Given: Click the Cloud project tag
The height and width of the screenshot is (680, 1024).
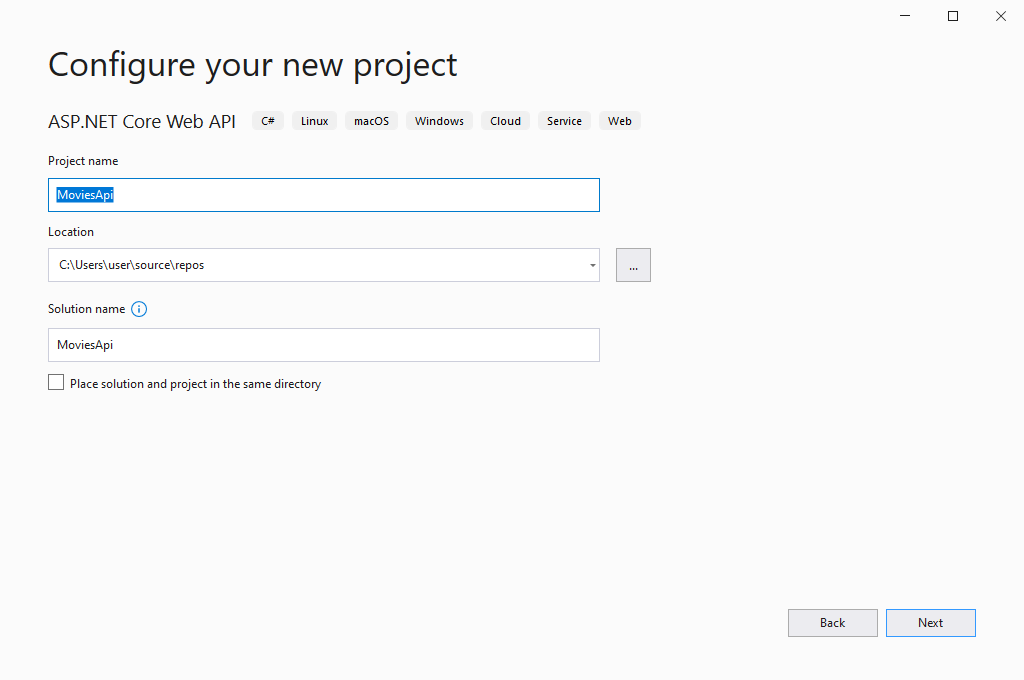Looking at the screenshot, I should coord(505,120).
